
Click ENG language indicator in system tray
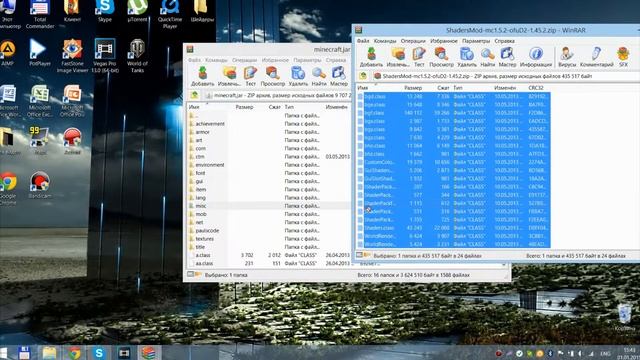[x=606, y=353]
